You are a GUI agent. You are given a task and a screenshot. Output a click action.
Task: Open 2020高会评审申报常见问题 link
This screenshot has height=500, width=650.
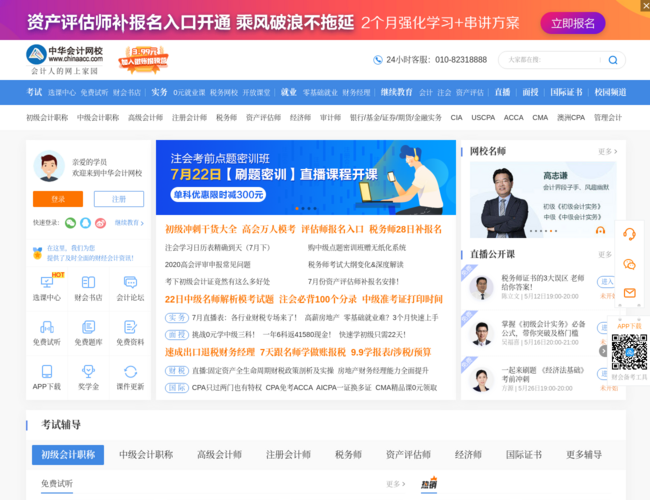coord(207,265)
